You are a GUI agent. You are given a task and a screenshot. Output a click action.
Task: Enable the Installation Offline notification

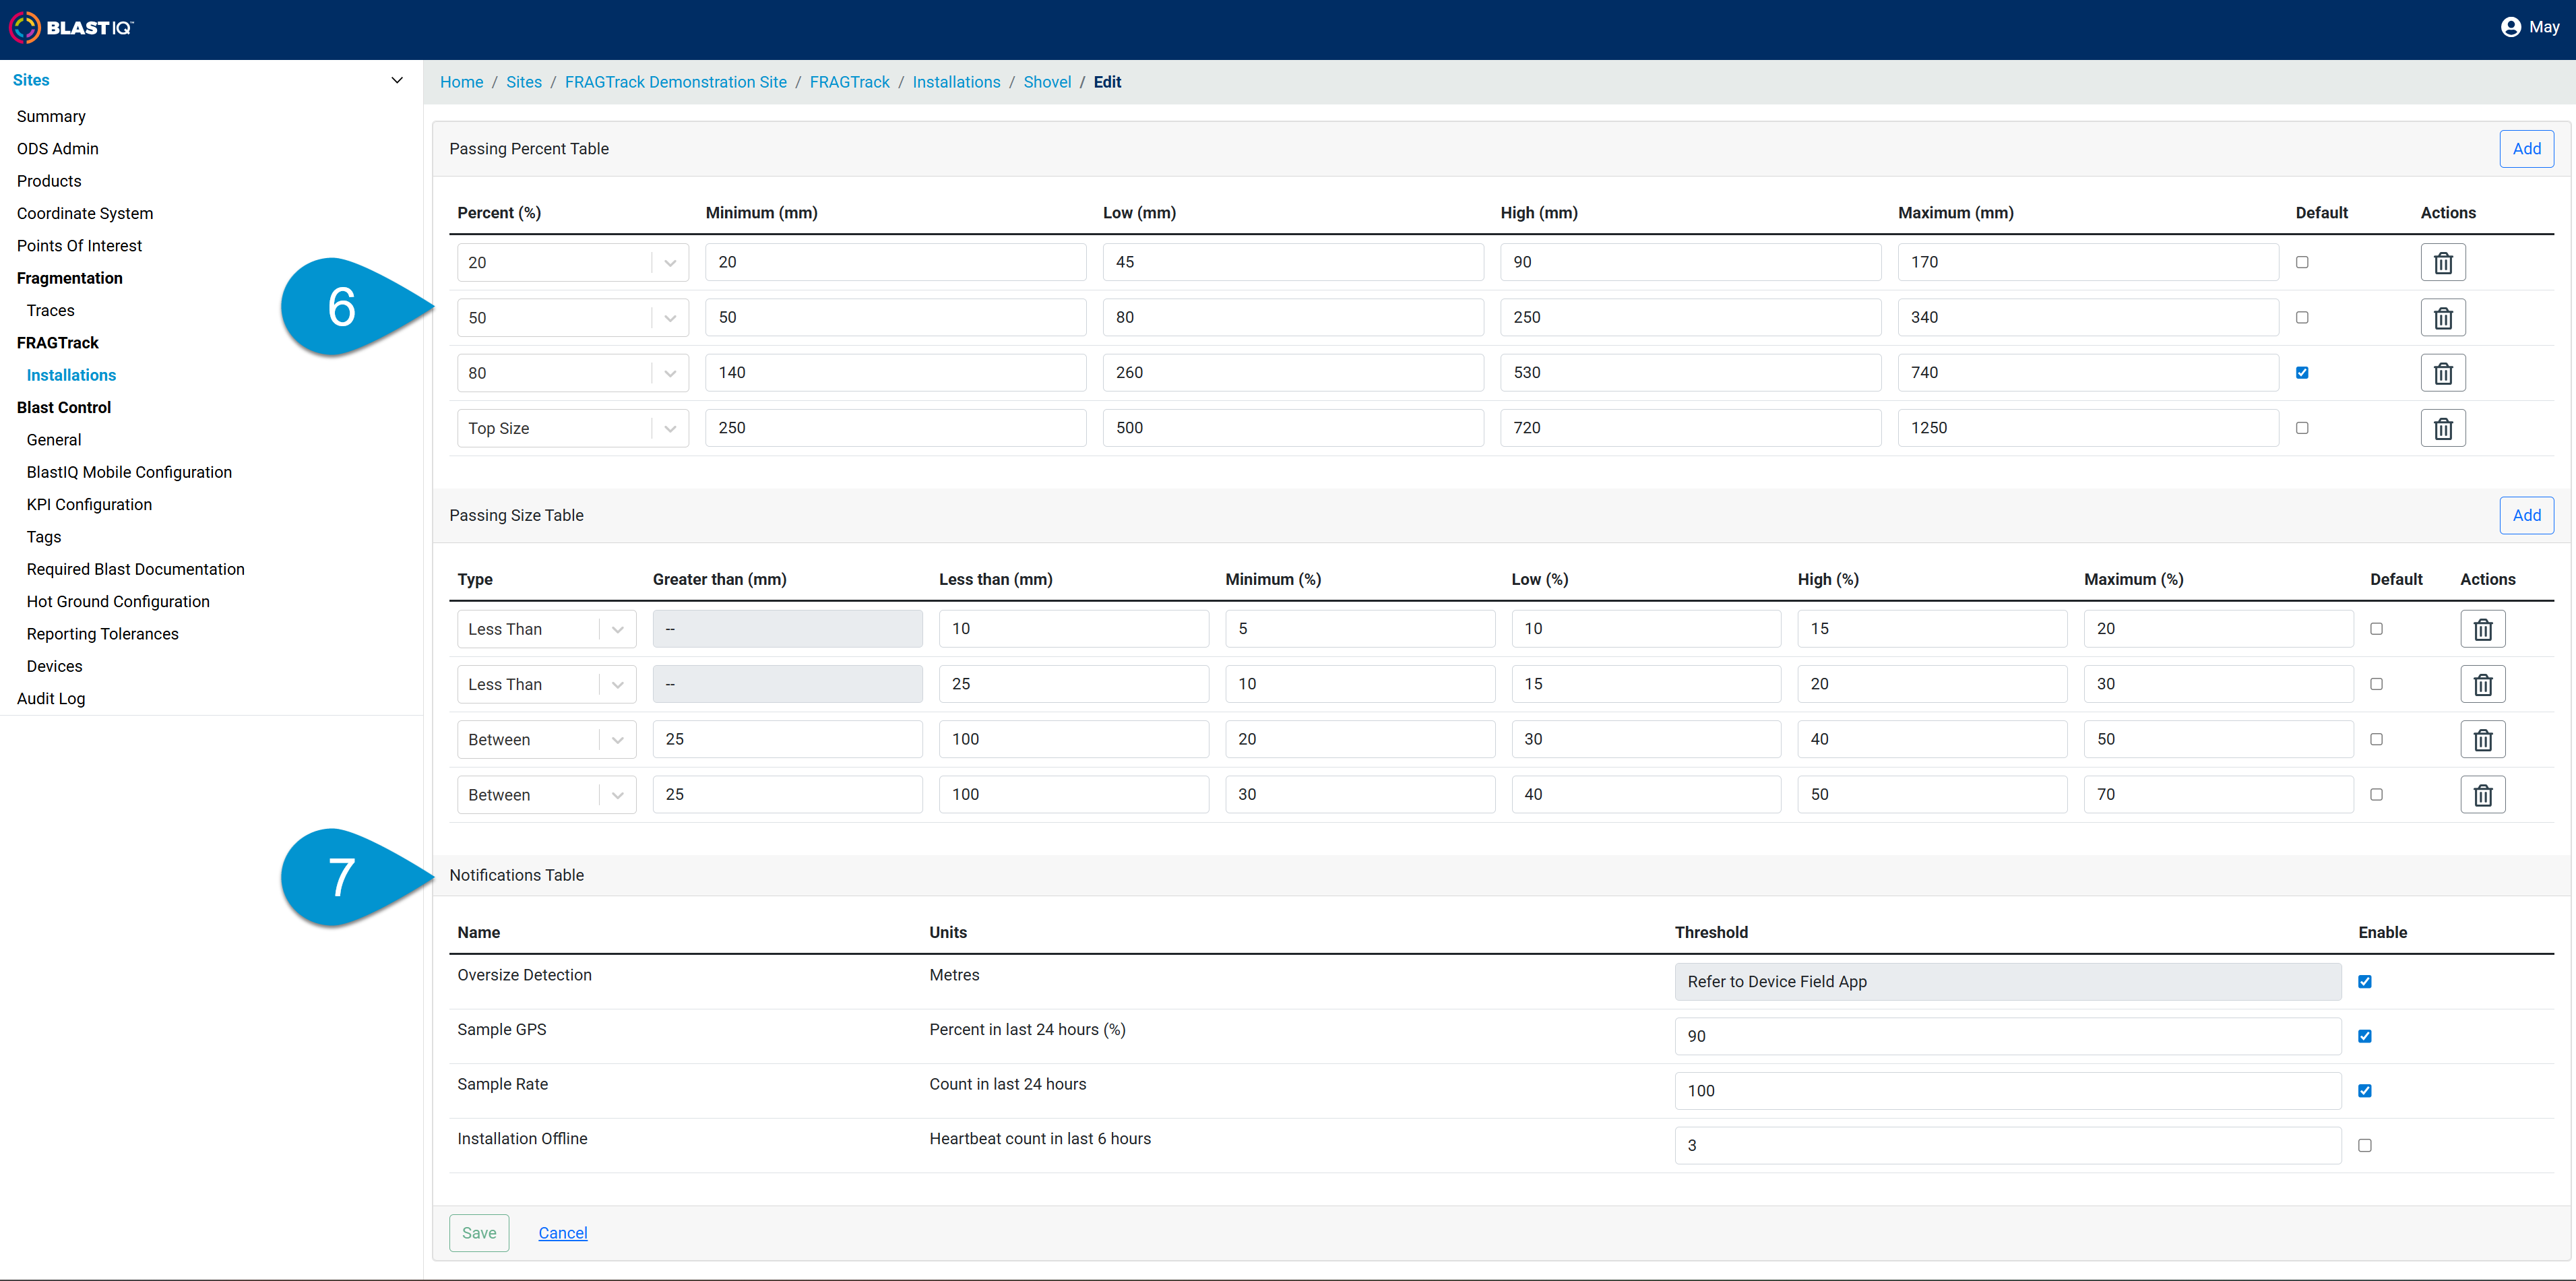click(2365, 1145)
